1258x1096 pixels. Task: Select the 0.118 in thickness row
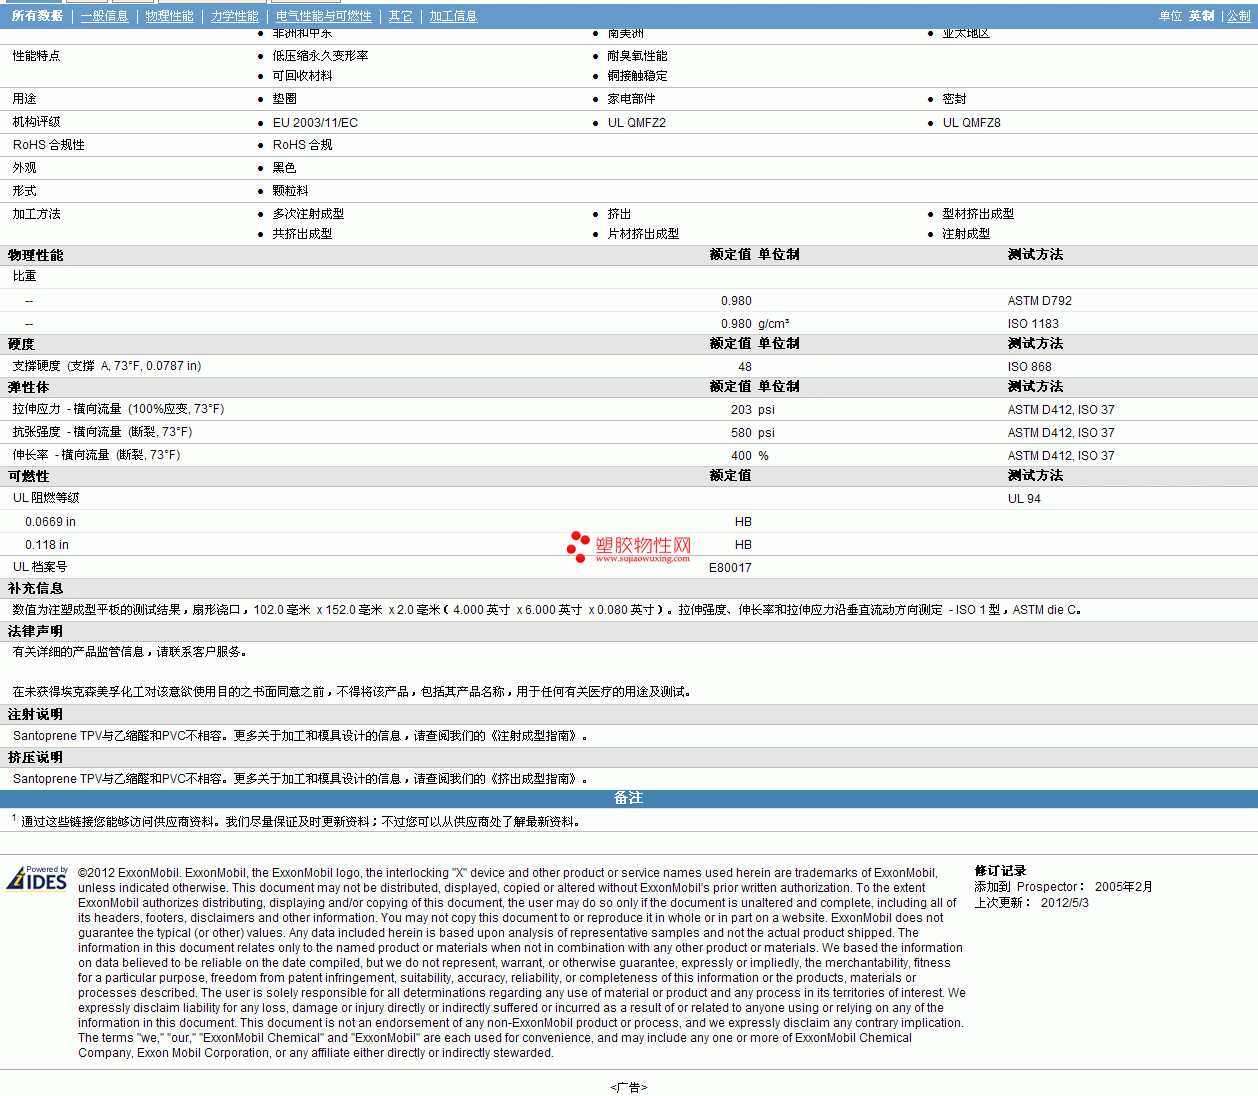pyautogui.click(x=47, y=545)
